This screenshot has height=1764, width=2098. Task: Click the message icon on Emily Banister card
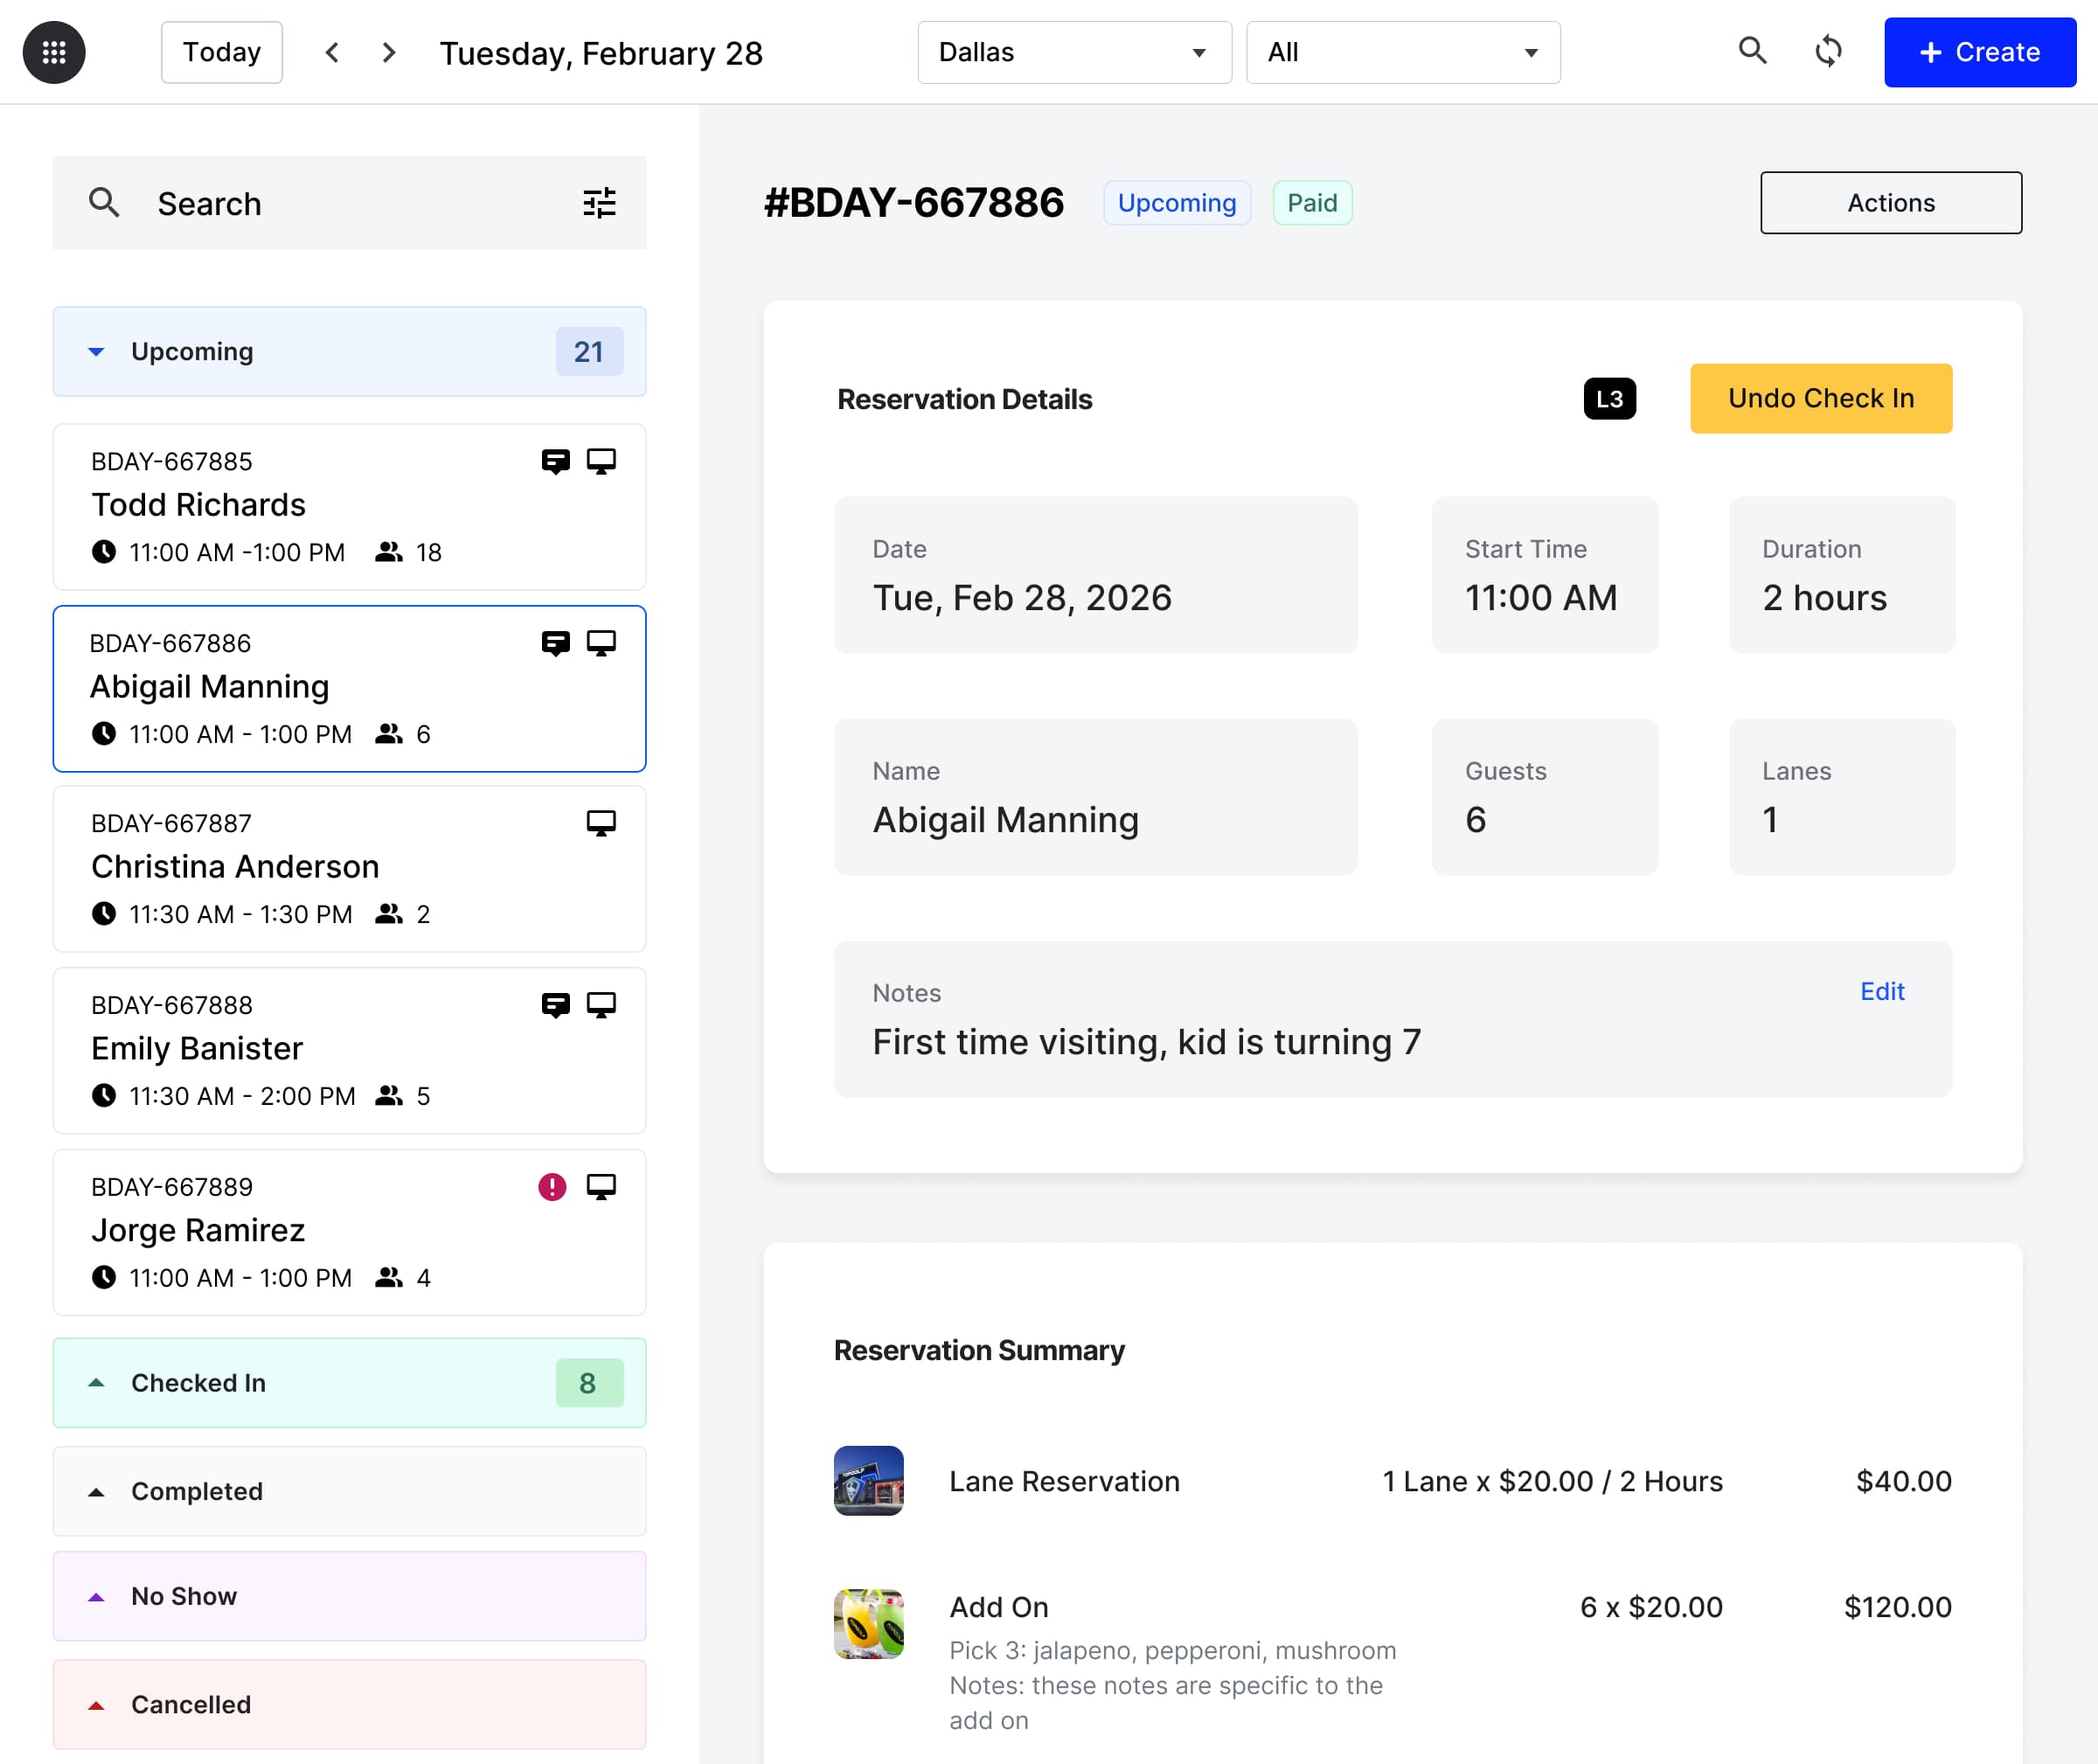pos(556,1004)
